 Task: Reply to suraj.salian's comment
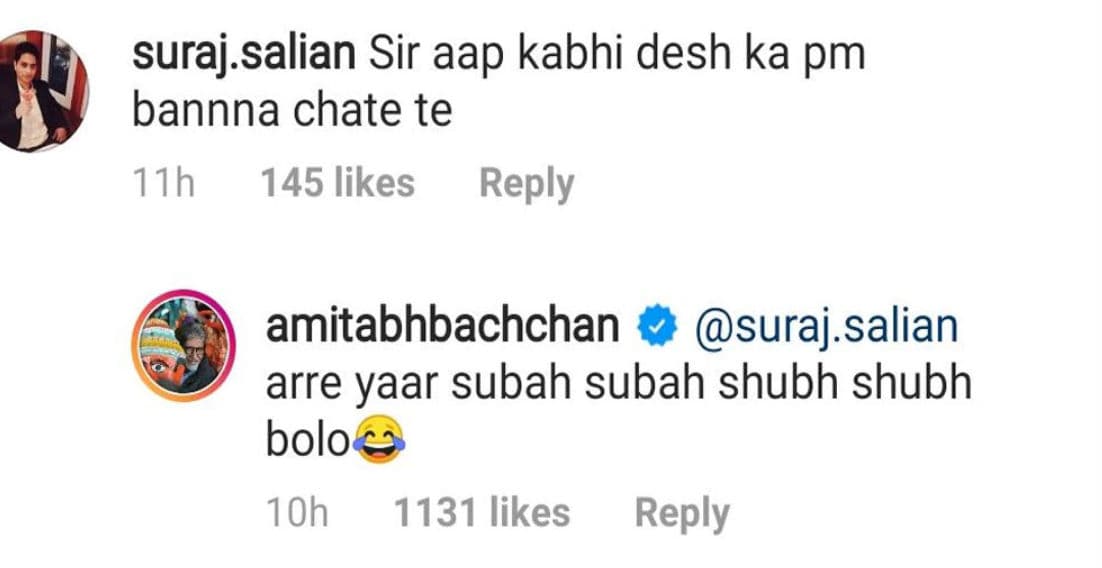coord(526,183)
